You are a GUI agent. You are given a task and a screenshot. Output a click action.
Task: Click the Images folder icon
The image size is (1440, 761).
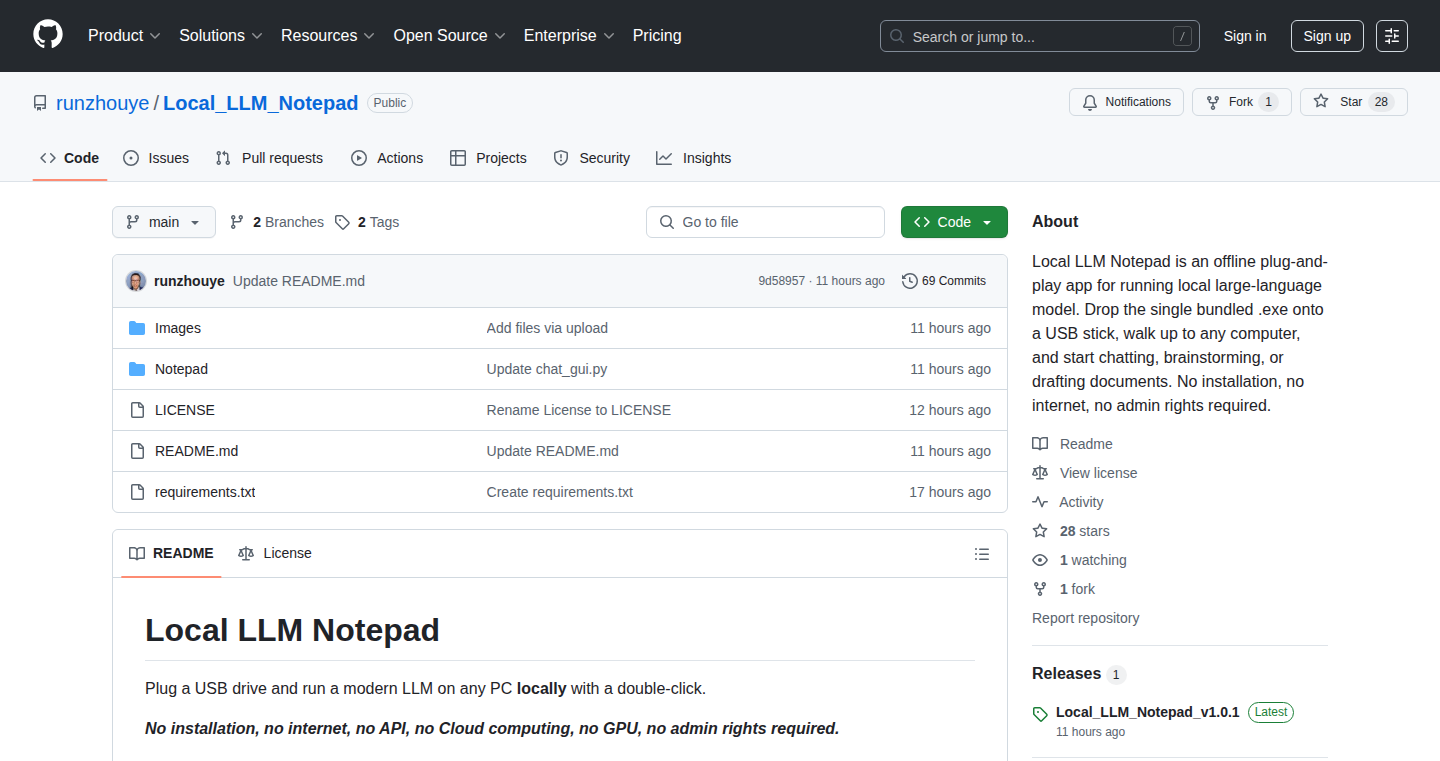(x=137, y=328)
